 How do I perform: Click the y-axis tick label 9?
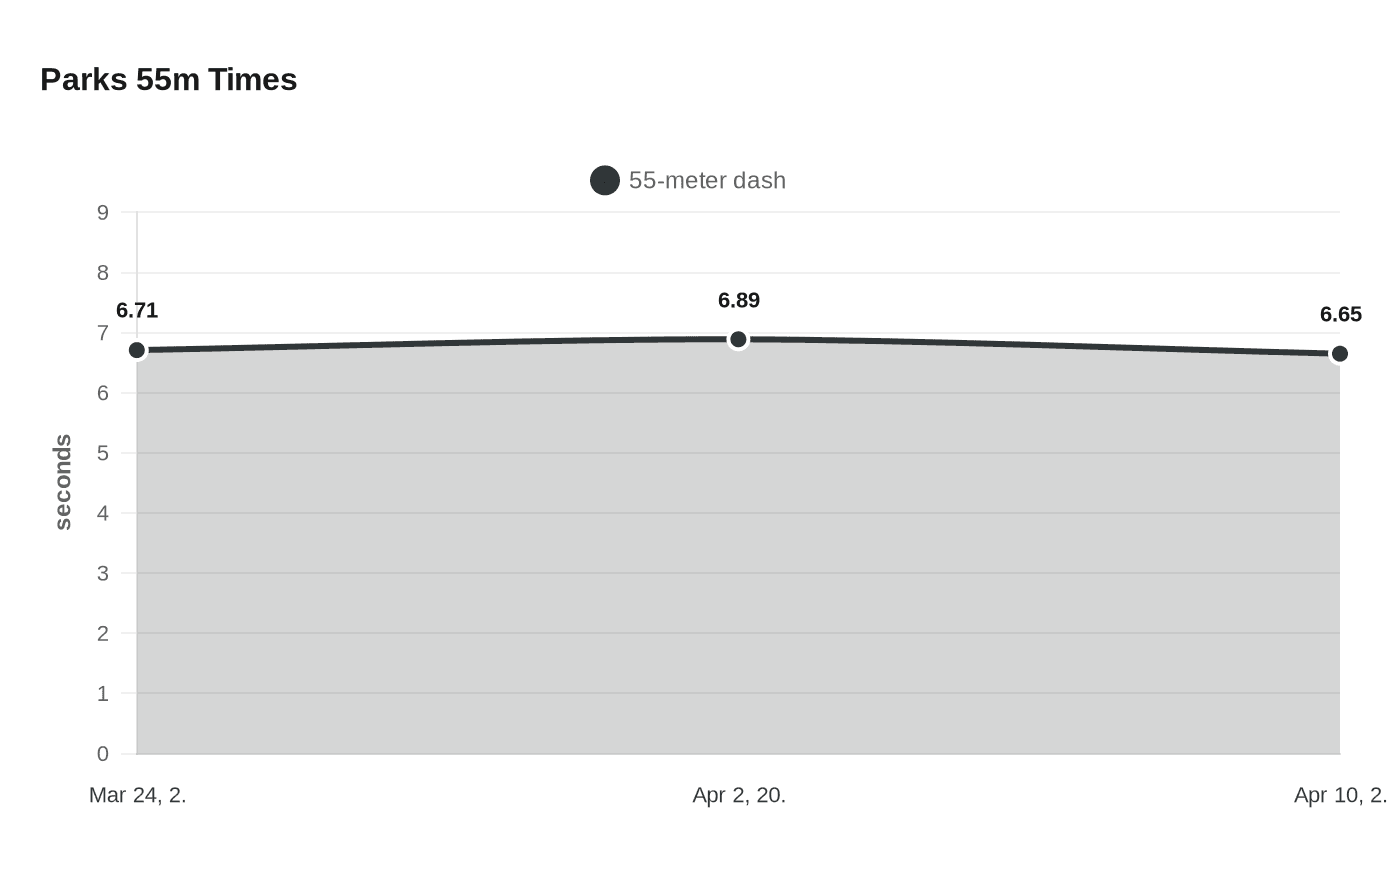(x=103, y=212)
